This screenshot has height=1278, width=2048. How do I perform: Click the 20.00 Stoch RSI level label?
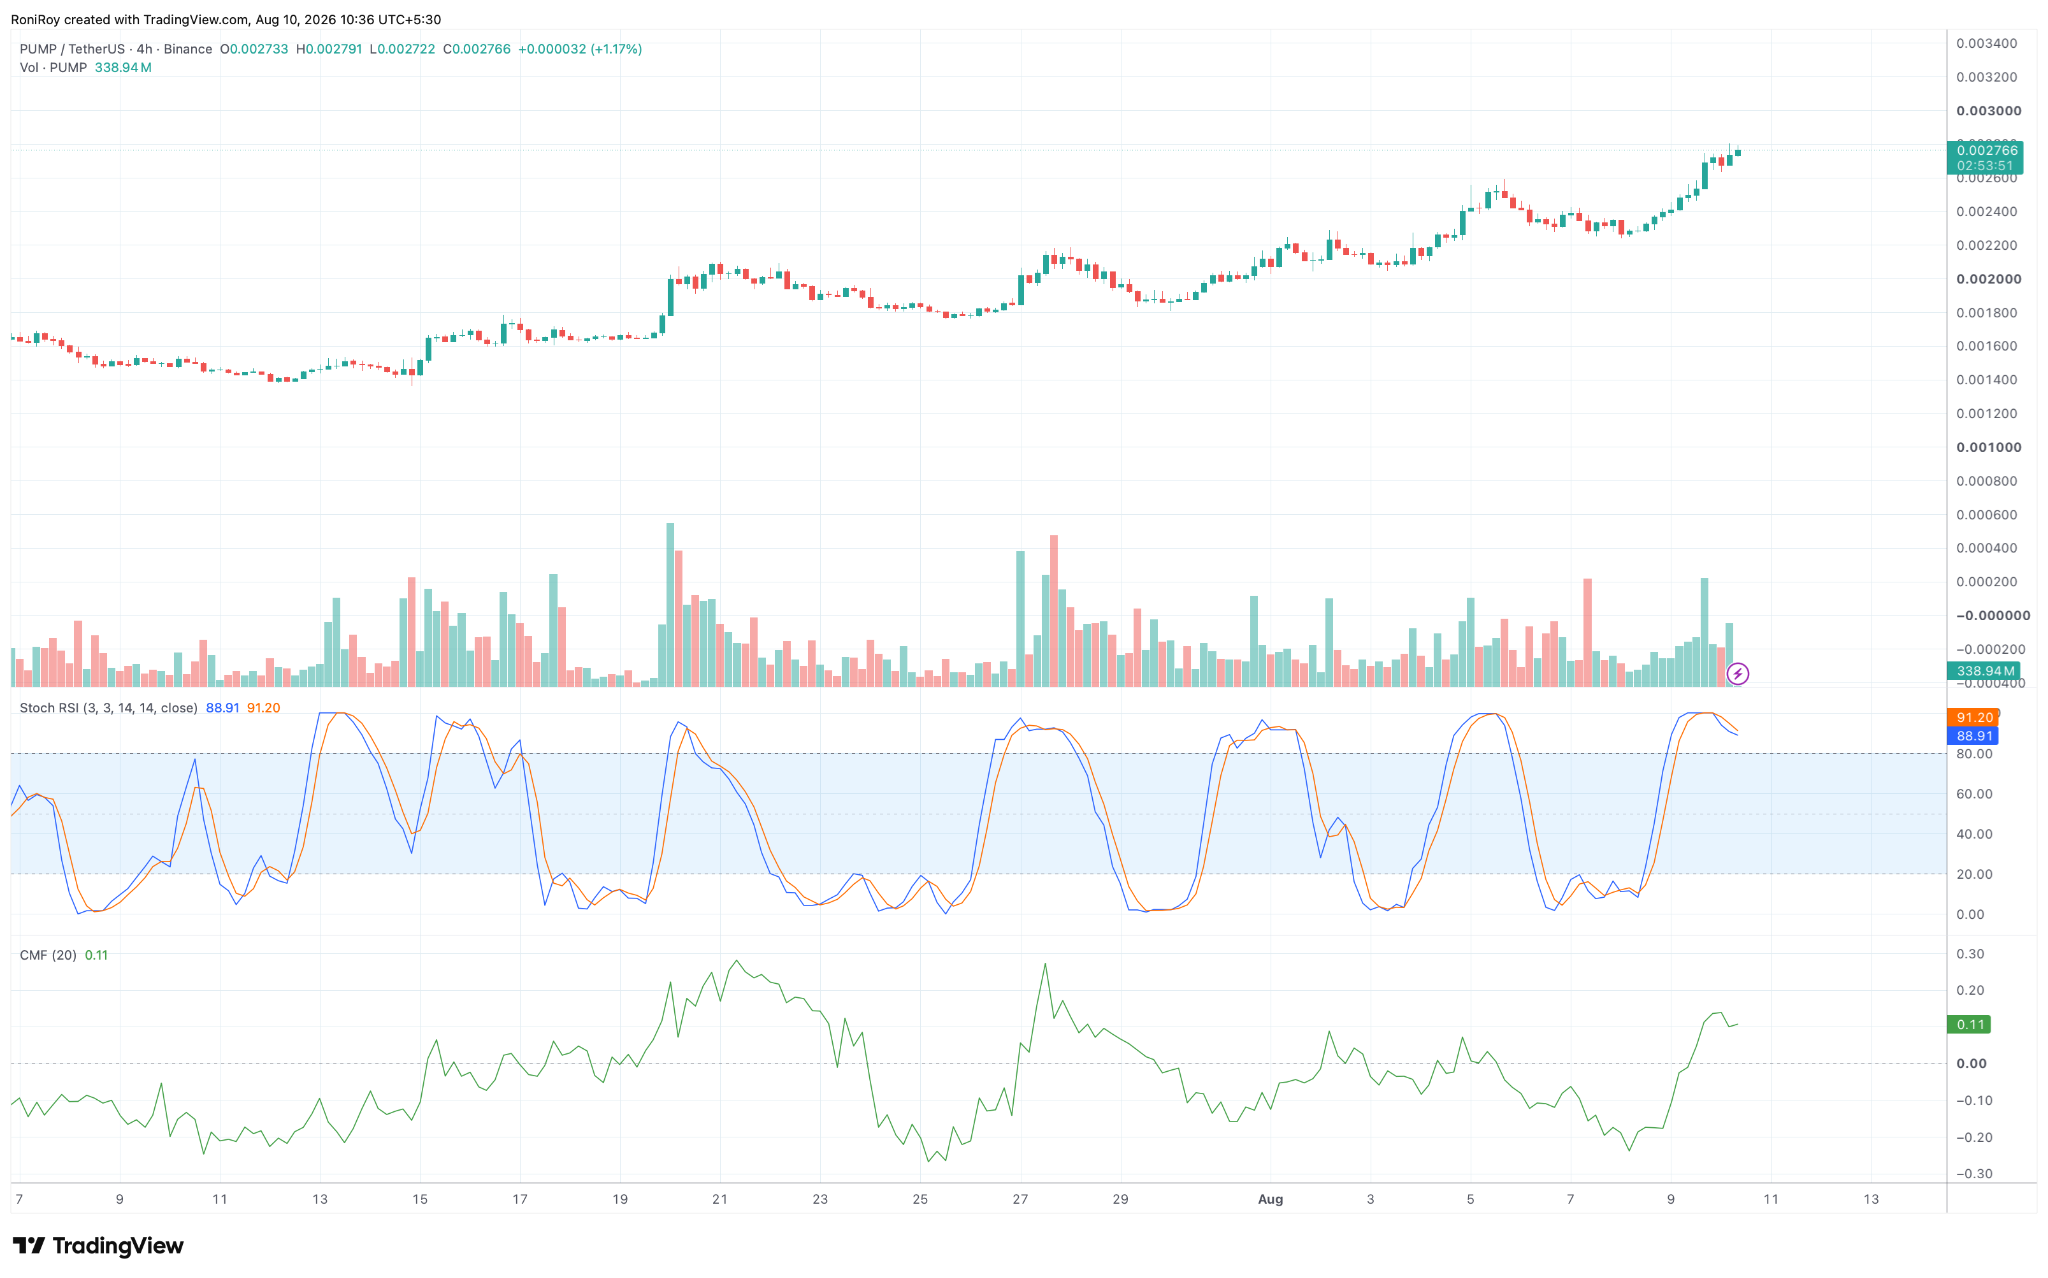pyautogui.click(x=1975, y=874)
